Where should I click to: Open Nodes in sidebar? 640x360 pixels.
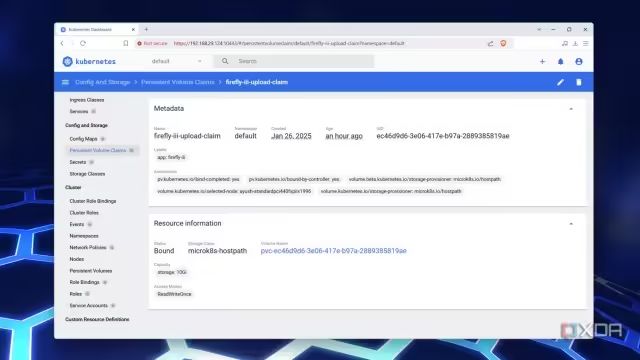(77, 259)
